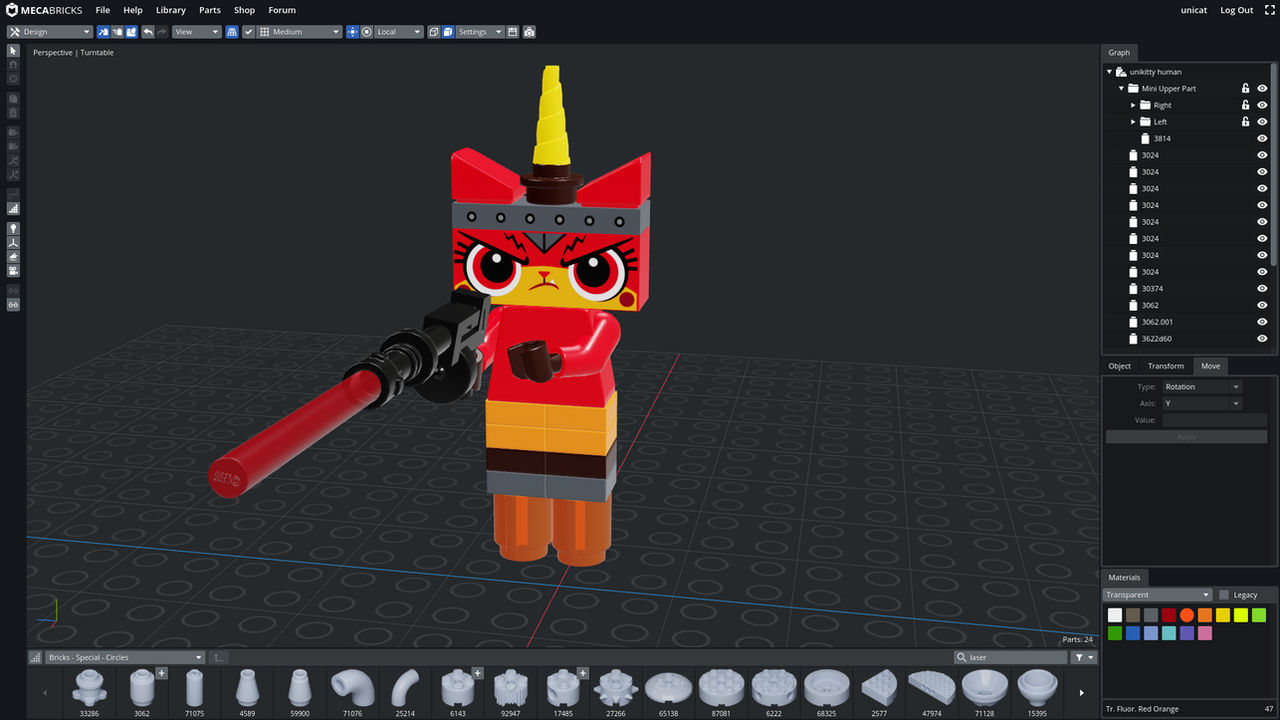1280x720 pixels.
Task: Toggle the lock on Mini Upper Part
Action: [1245, 88]
